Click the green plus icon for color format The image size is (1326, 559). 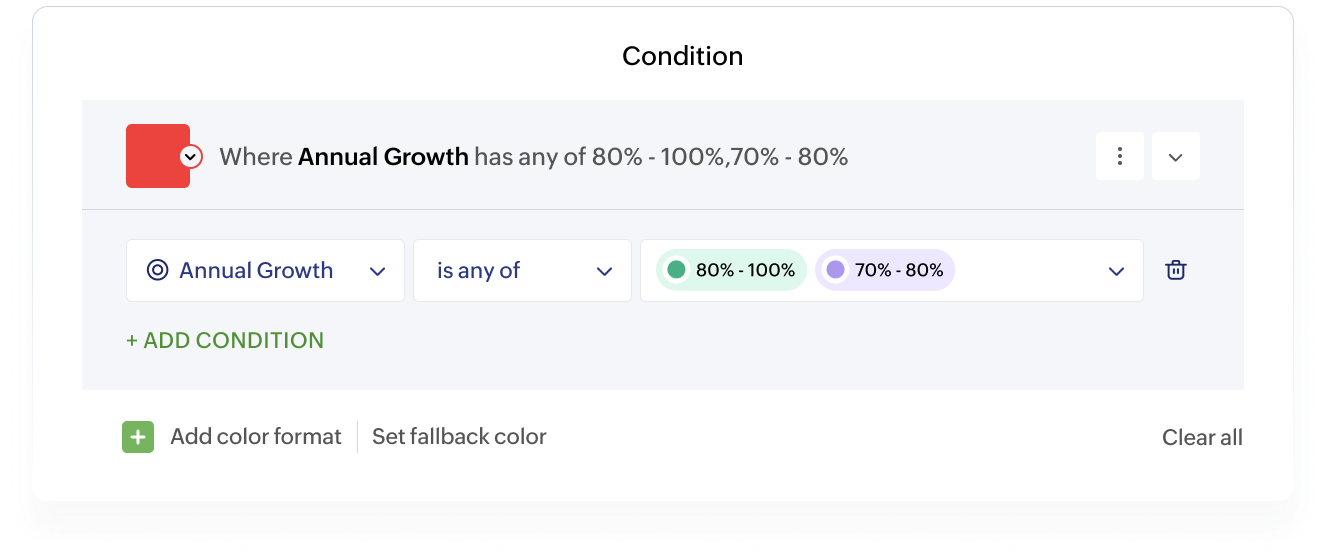click(138, 437)
